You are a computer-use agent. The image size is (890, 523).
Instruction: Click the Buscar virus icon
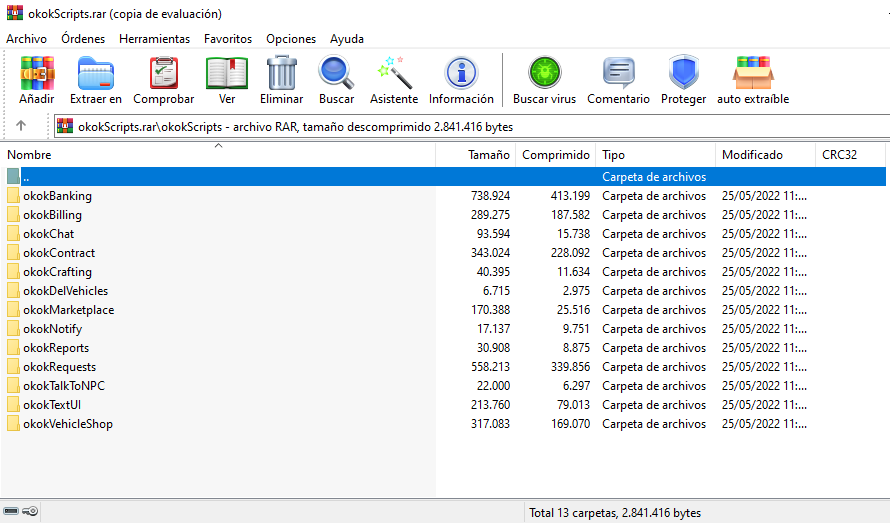point(544,73)
